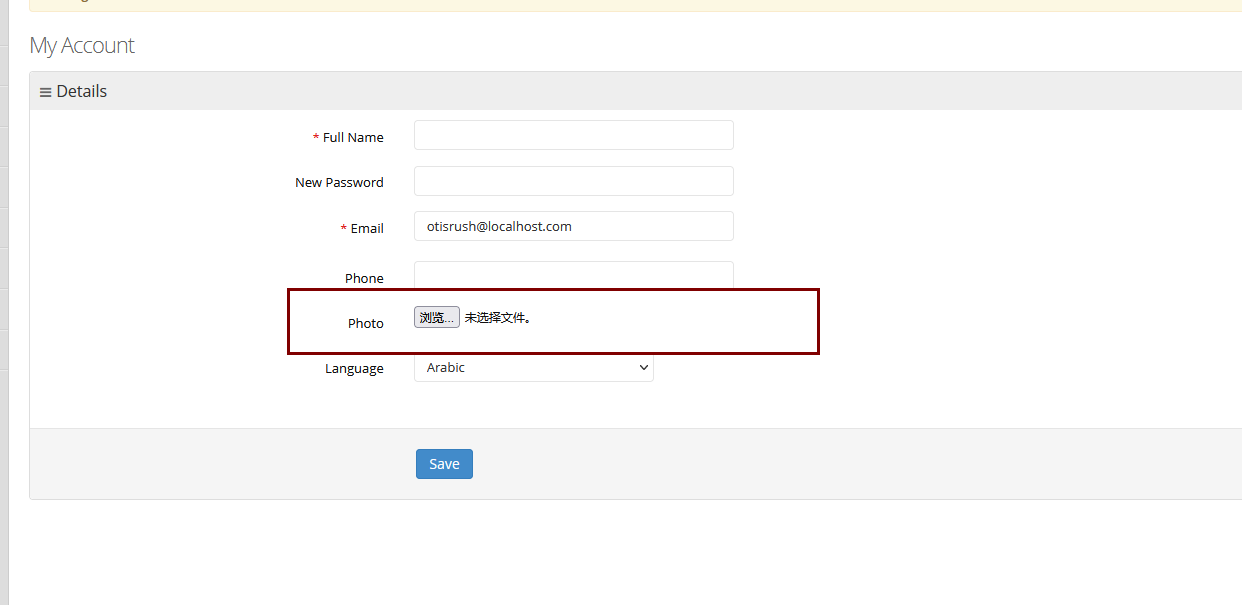The image size is (1242, 605).
Task: Click the list icon beside Details
Action: click(x=45, y=92)
